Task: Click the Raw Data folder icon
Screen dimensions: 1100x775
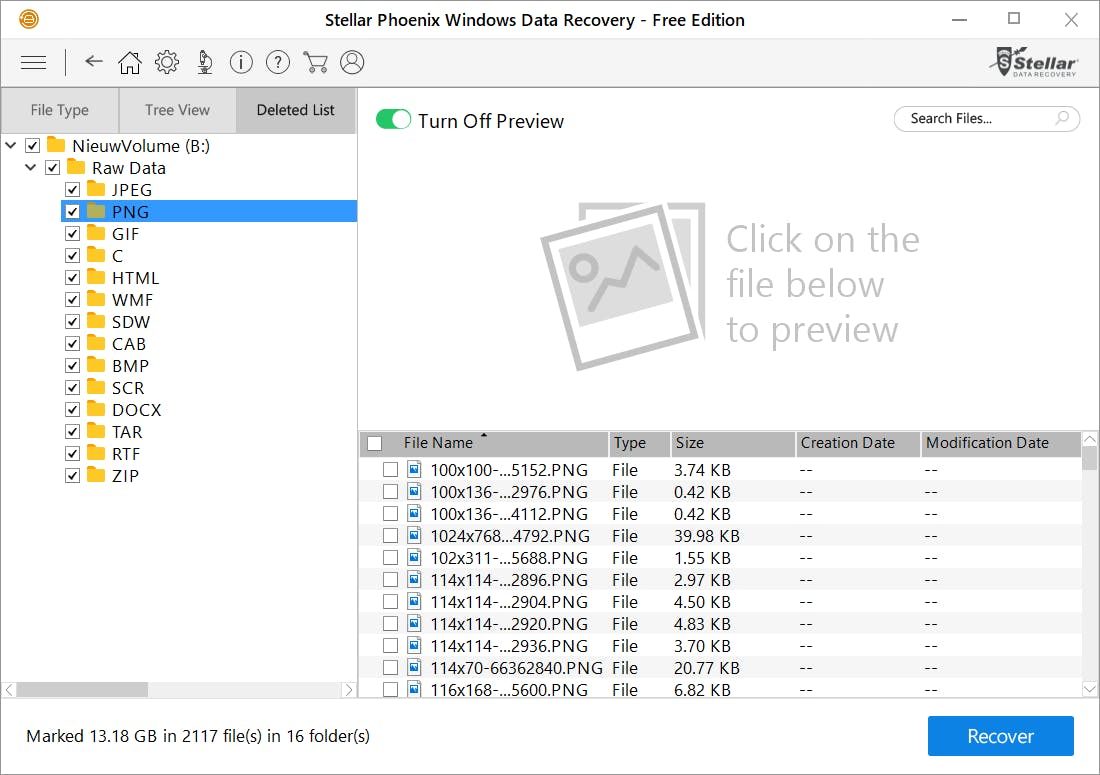Action: pyautogui.click(x=76, y=168)
